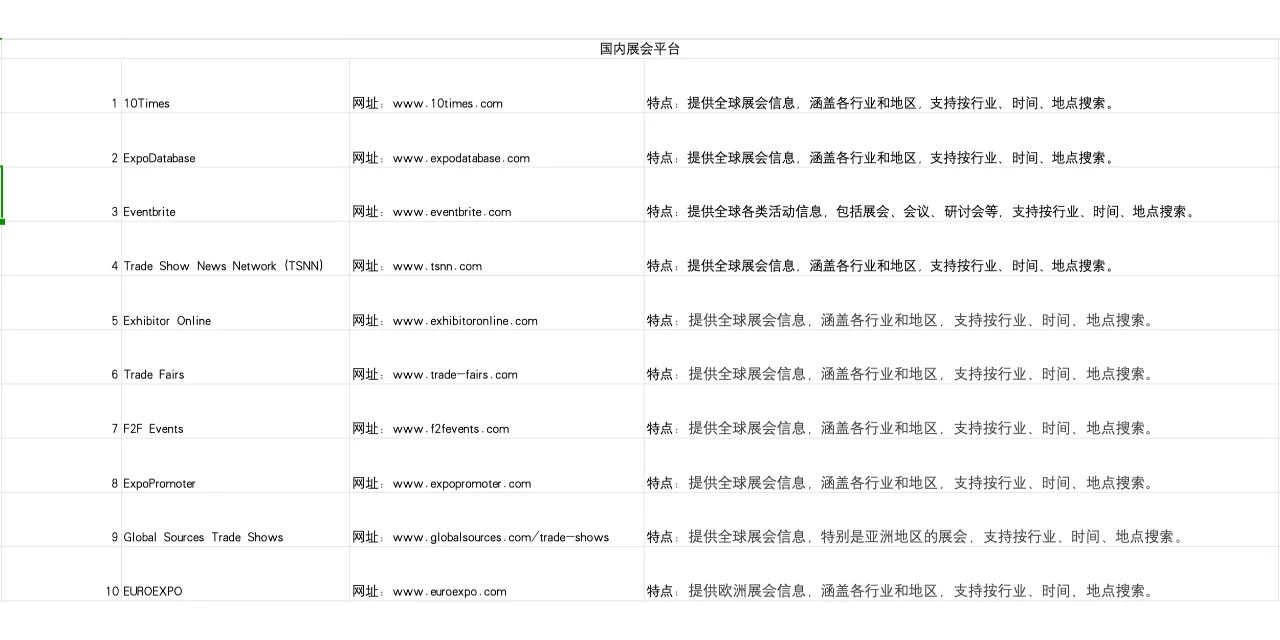
Task: Click the 10Times platform name cell
Action: click(x=146, y=103)
